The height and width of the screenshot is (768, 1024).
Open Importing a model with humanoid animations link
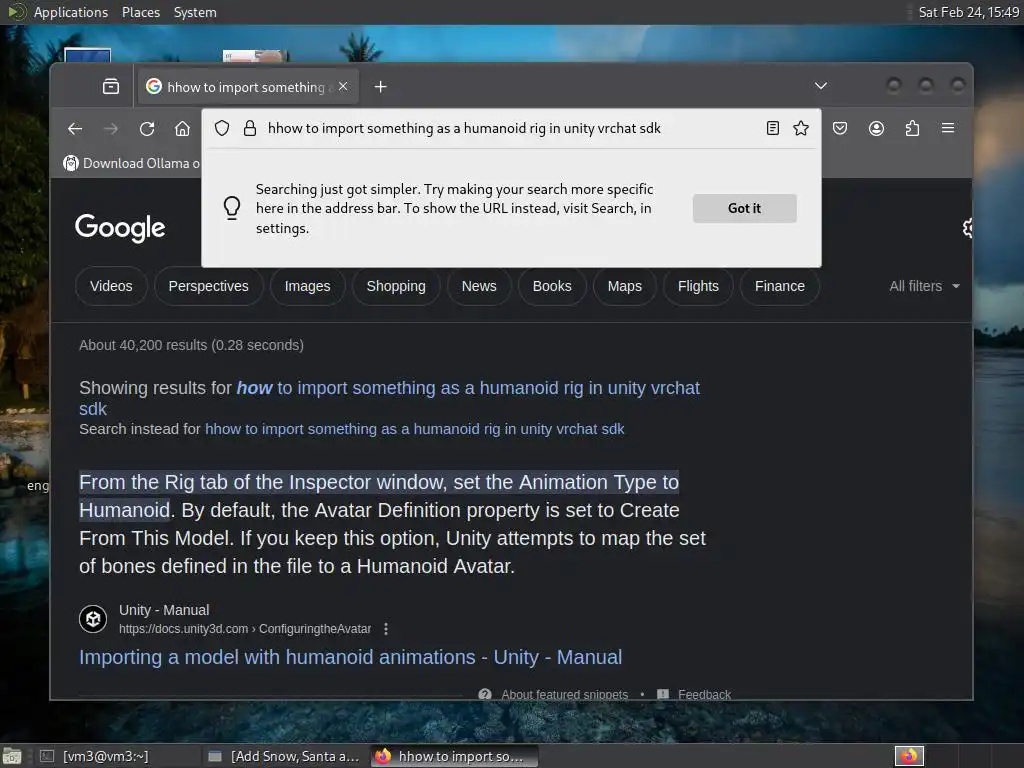pyautogui.click(x=351, y=657)
